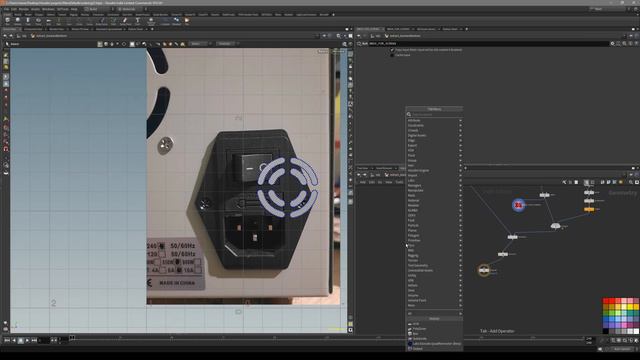The image size is (640, 360).
Task: Choose Subdivide from the History list
Action: click(419, 339)
